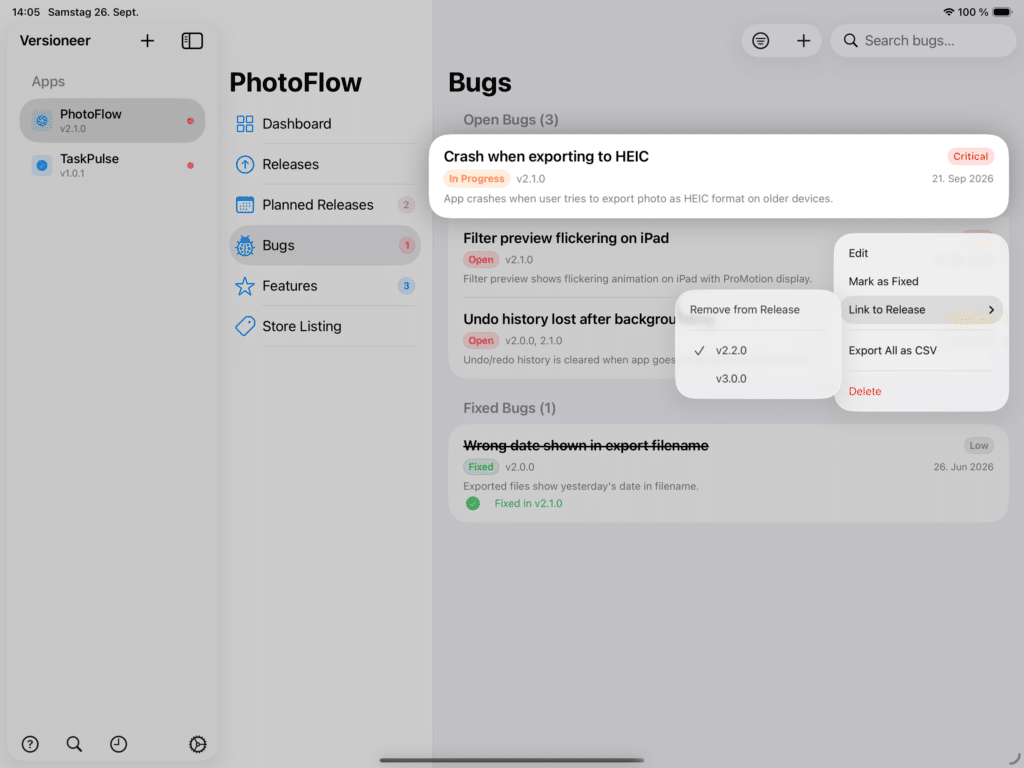
Task: Click Planned Releases count badge 2
Action: (406, 205)
